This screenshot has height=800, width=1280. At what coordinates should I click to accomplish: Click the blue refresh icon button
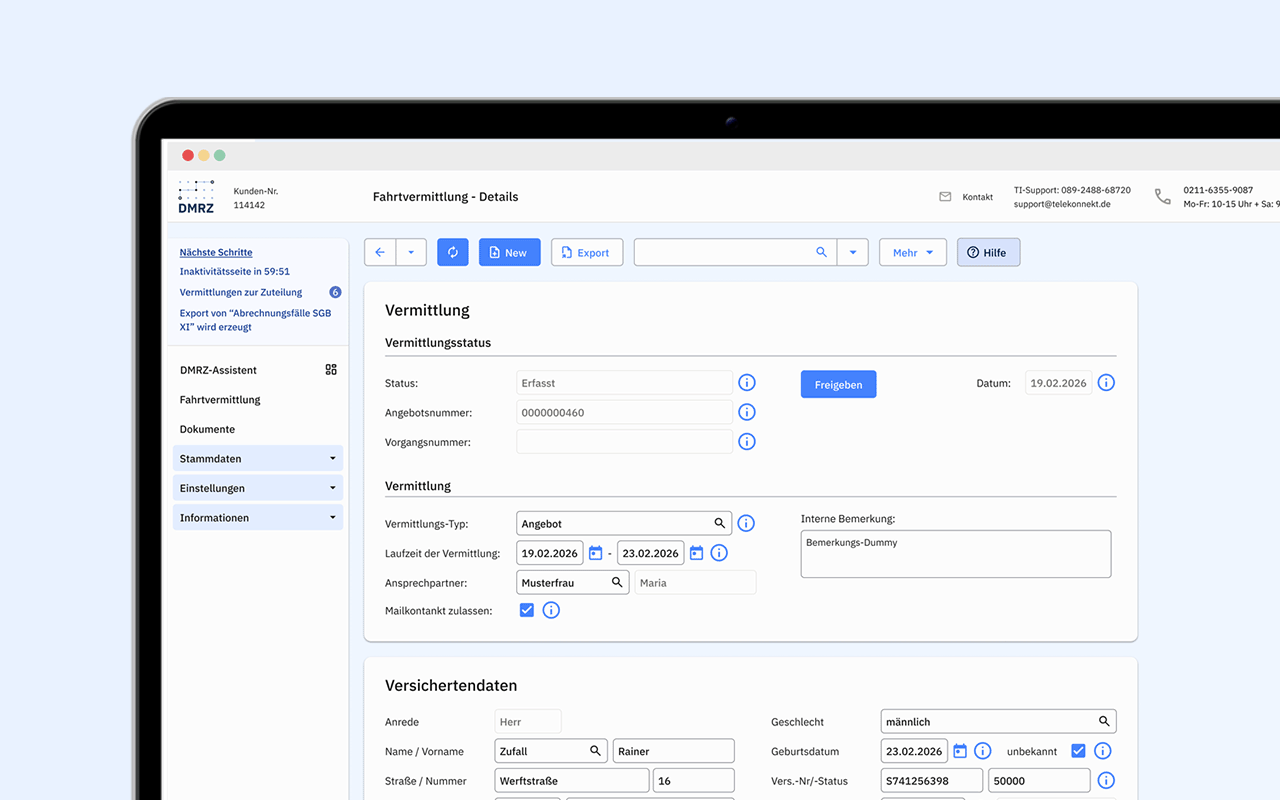click(453, 252)
